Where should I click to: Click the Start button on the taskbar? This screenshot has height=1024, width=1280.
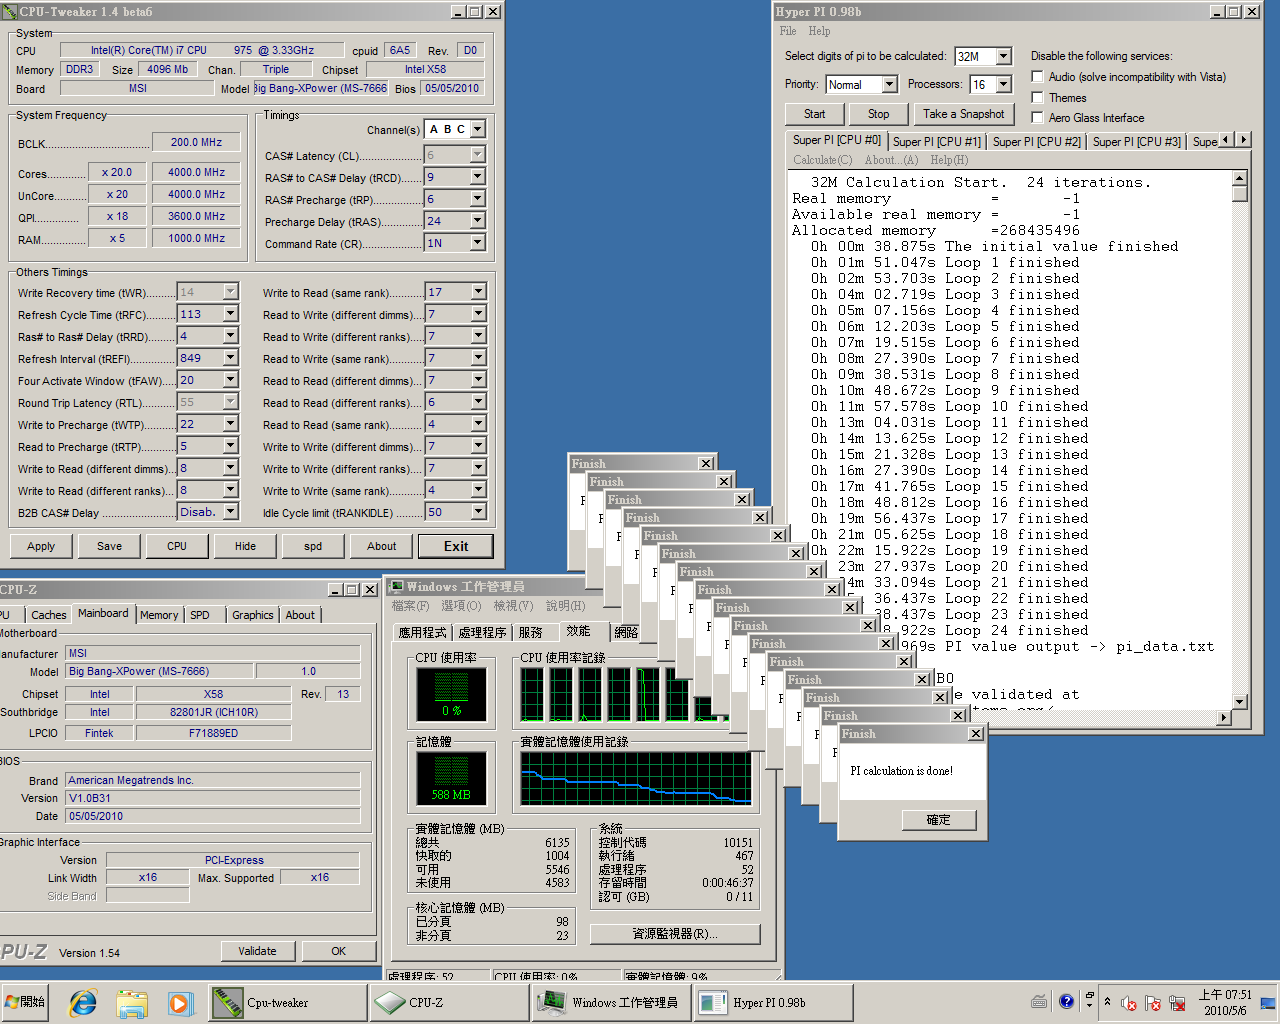tap(25, 1002)
